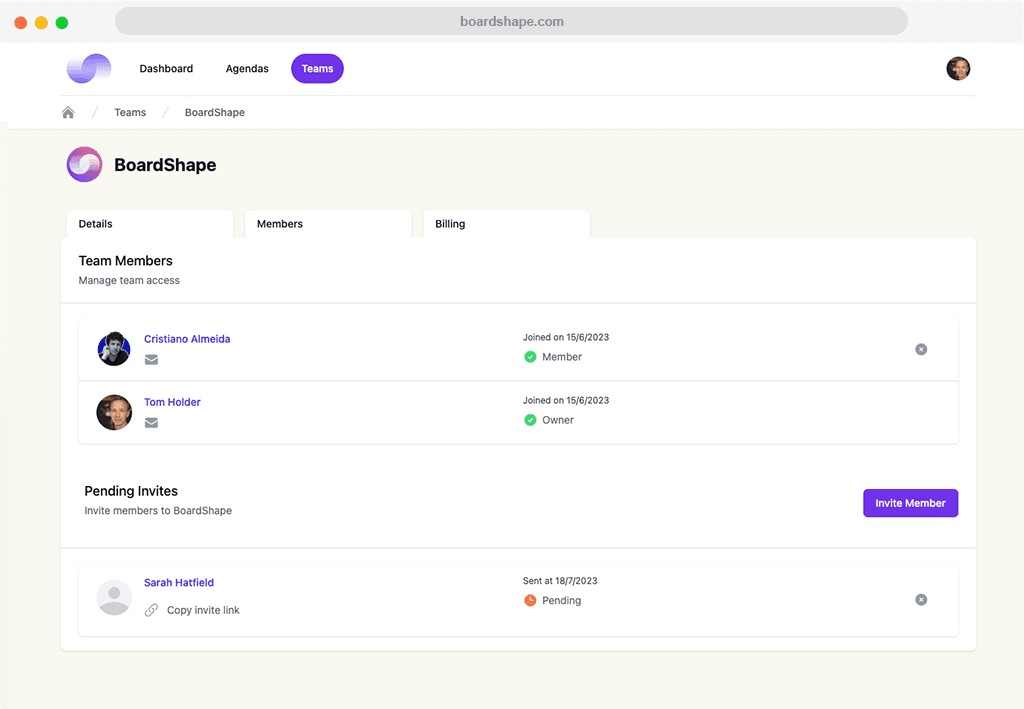
Task: Click the link icon beside Copy invite link
Action: pyautogui.click(x=151, y=610)
